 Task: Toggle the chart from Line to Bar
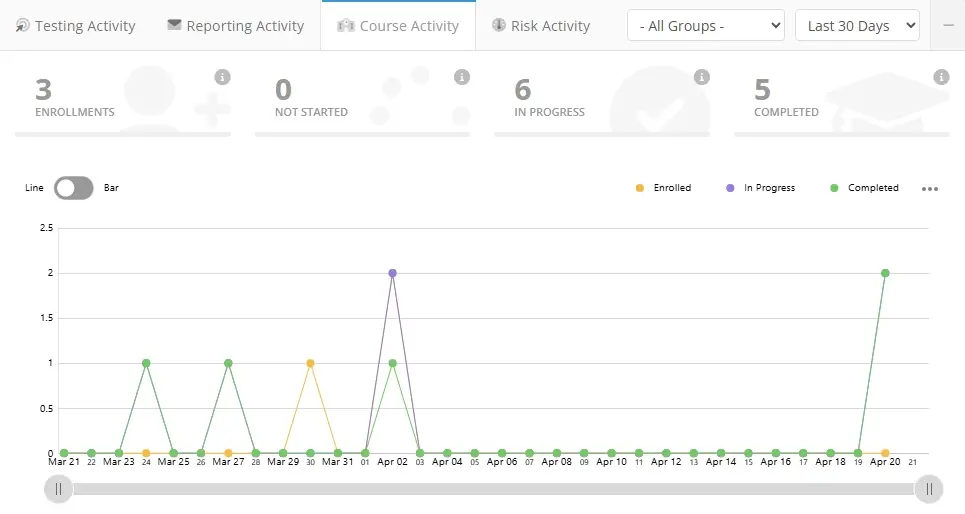[x=74, y=188]
